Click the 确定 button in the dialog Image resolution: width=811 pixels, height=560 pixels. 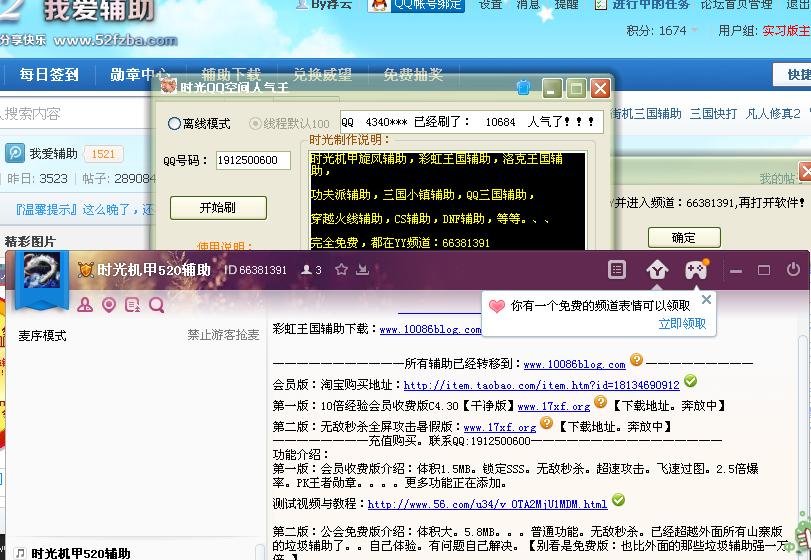click(x=684, y=237)
